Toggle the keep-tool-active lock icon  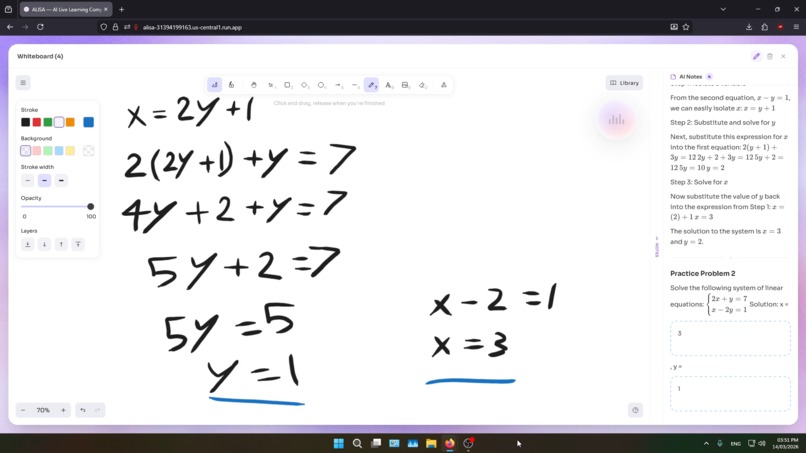pos(231,85)
